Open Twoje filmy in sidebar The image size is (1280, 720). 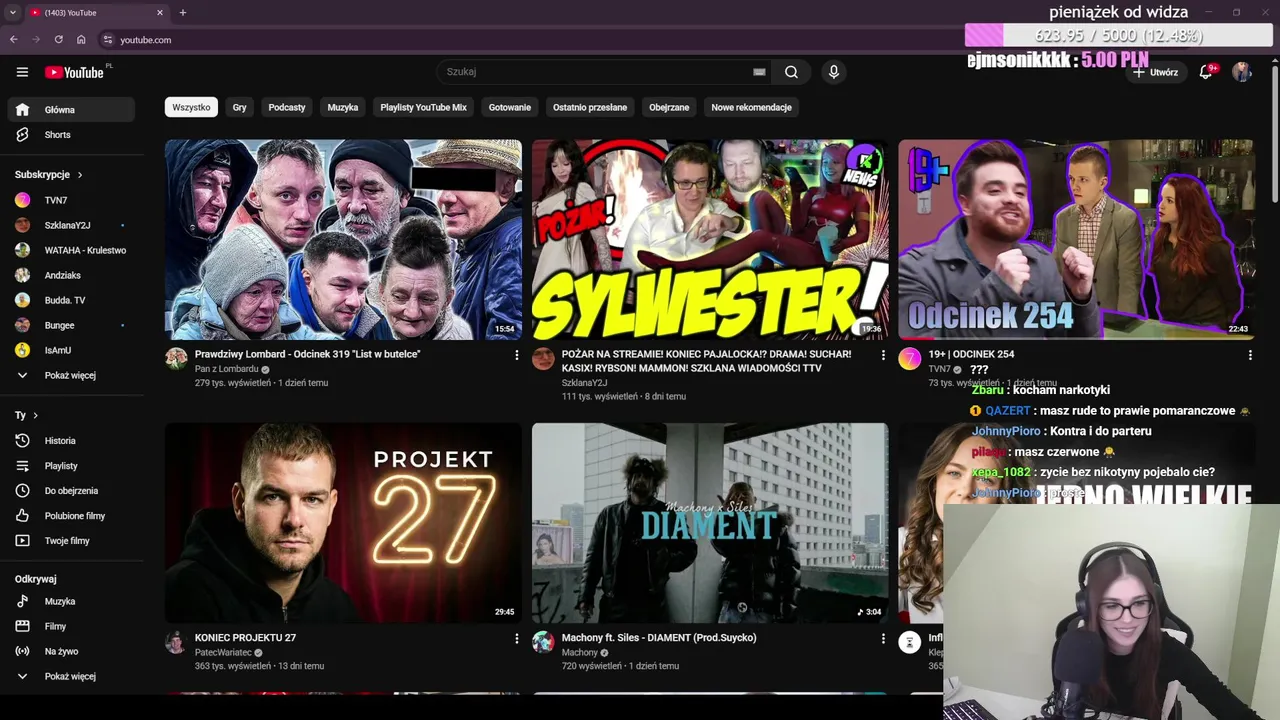70,541
